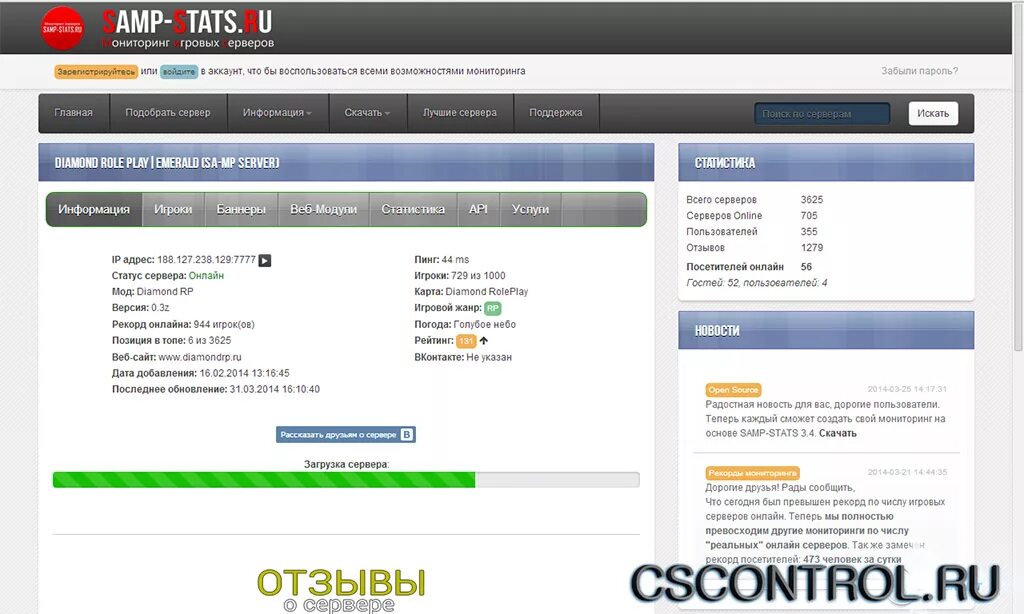The width and height of the screenshot is (1024, 614).
Task: Click the Дата добавления 16.02.2014 text
Action: 200,373
